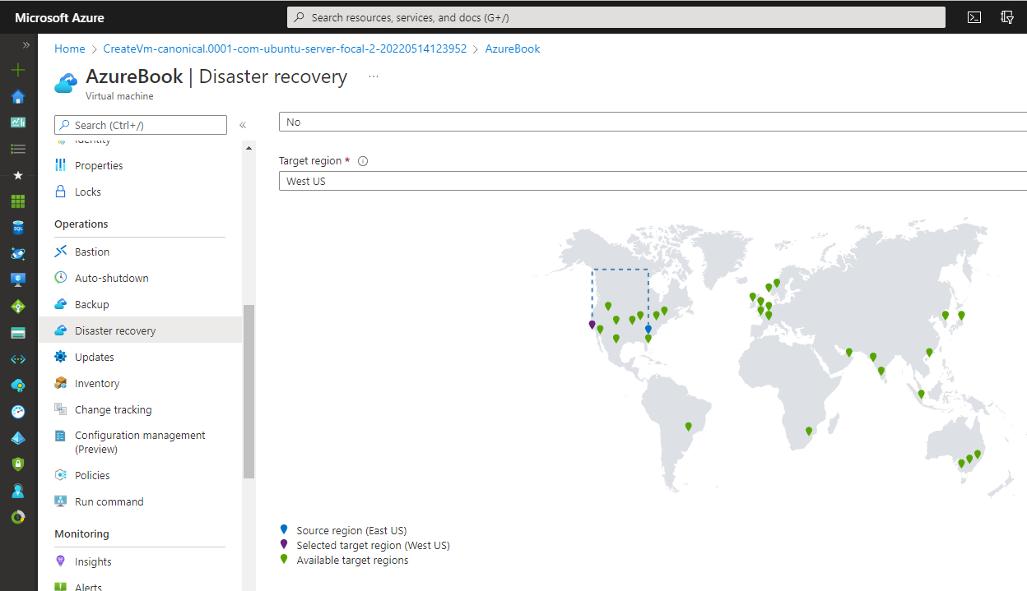Open the dropdown showing No
The width and height of the screenshot is (1027, 591).
pos(652,122)
